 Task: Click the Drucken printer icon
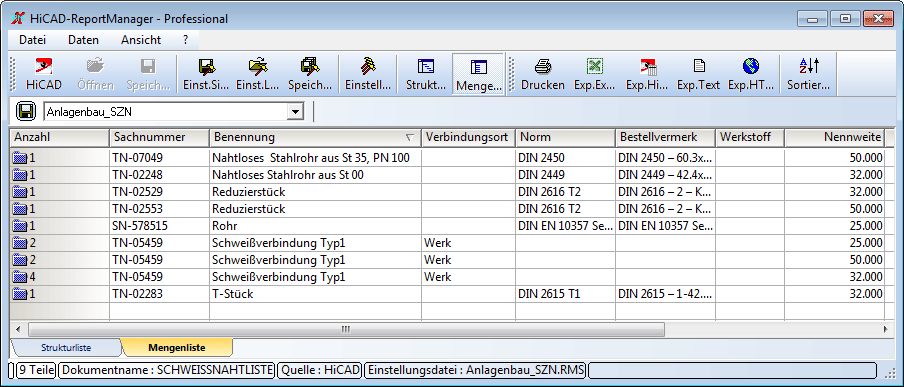point(543,74)
